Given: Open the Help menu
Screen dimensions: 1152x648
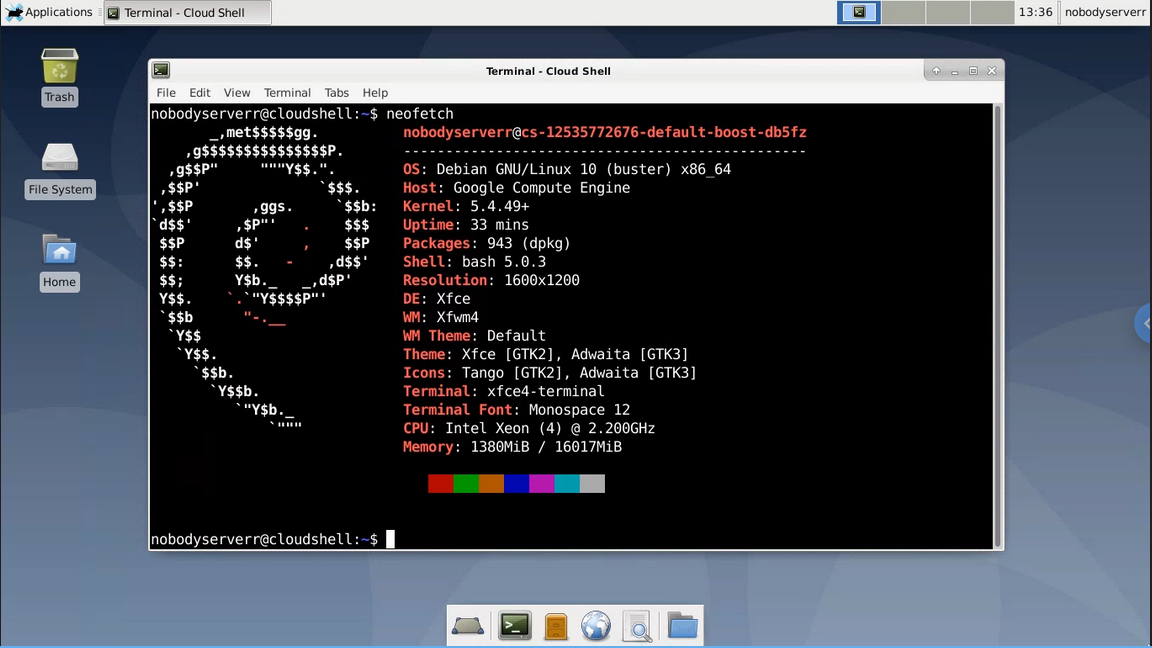Looking at the screenshot, I should point(375,92).
